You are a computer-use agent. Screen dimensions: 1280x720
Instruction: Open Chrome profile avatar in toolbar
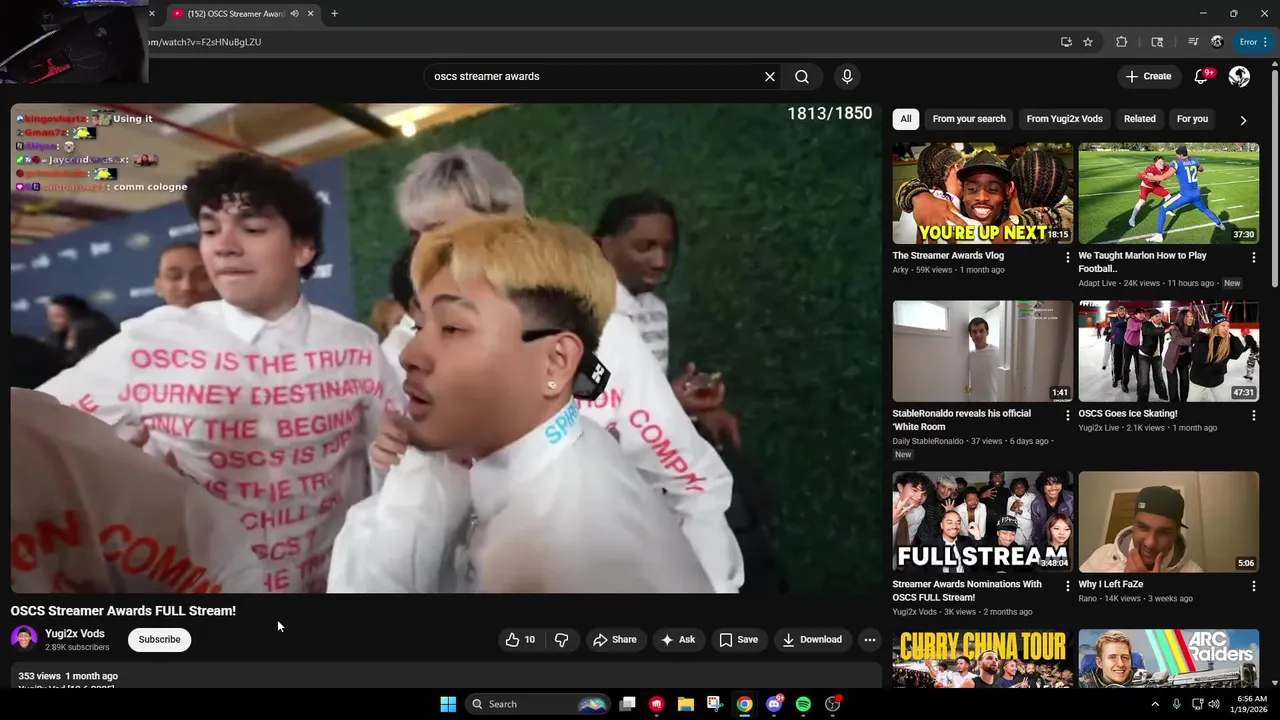click(x=1217, y=42)
